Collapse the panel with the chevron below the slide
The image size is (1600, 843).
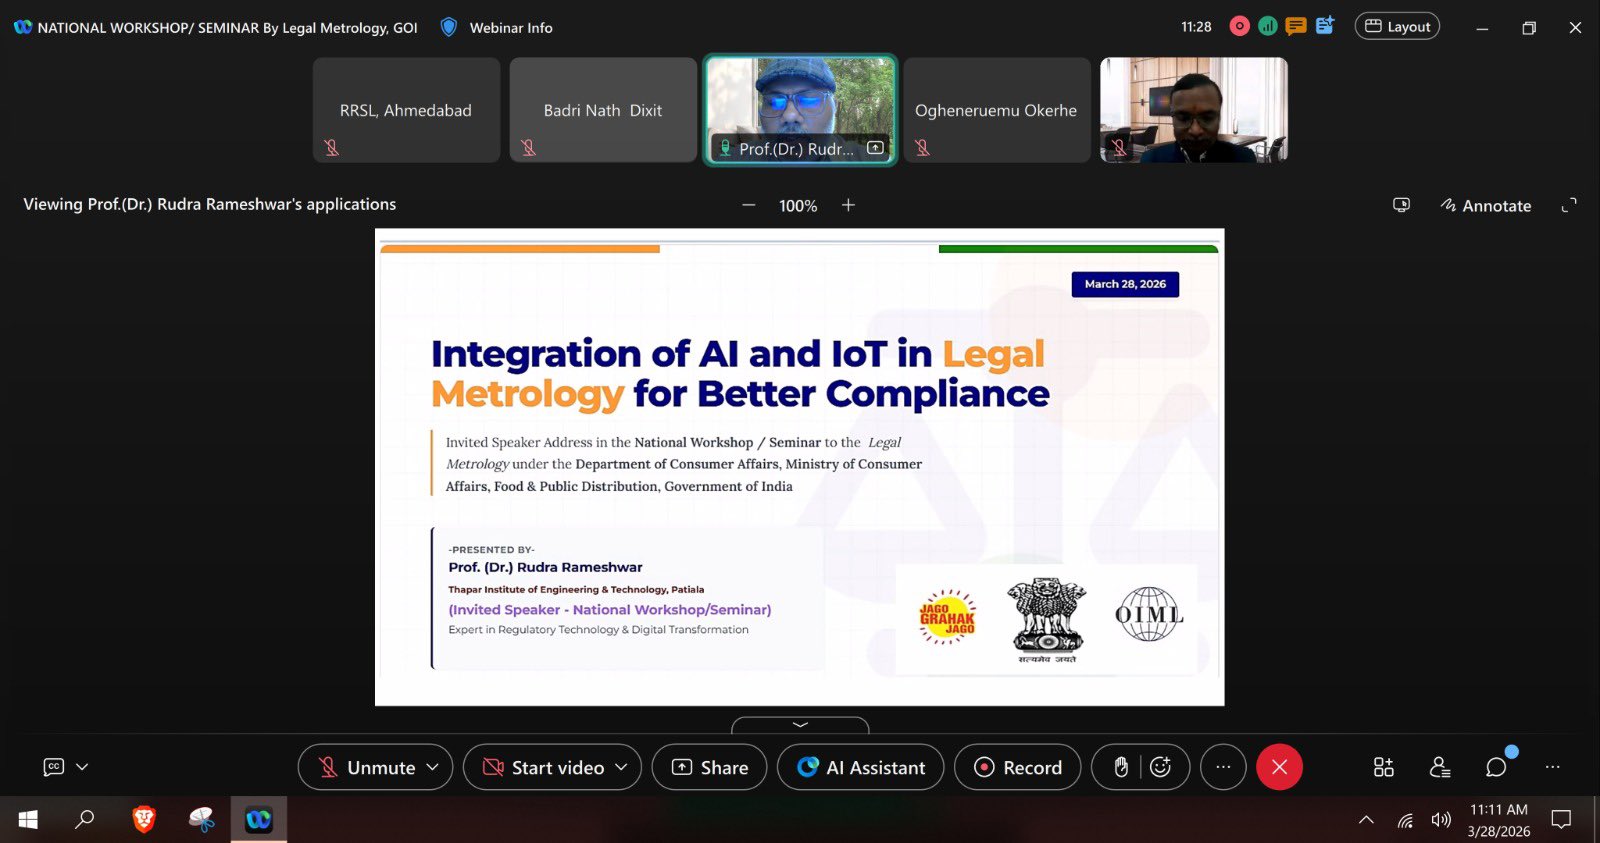pyautogui.click(x=800, y=725)
